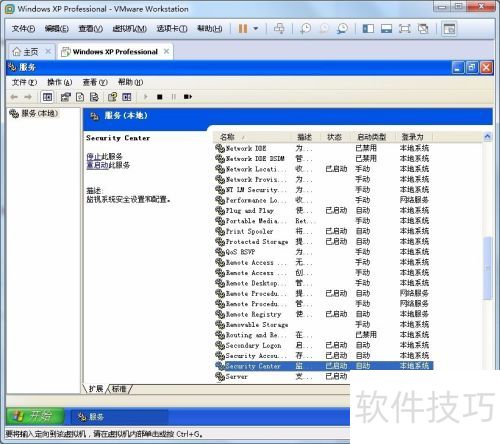Click the send Ctrl+Alt+Del icon in VMware toolbar

tap(279, 29)
